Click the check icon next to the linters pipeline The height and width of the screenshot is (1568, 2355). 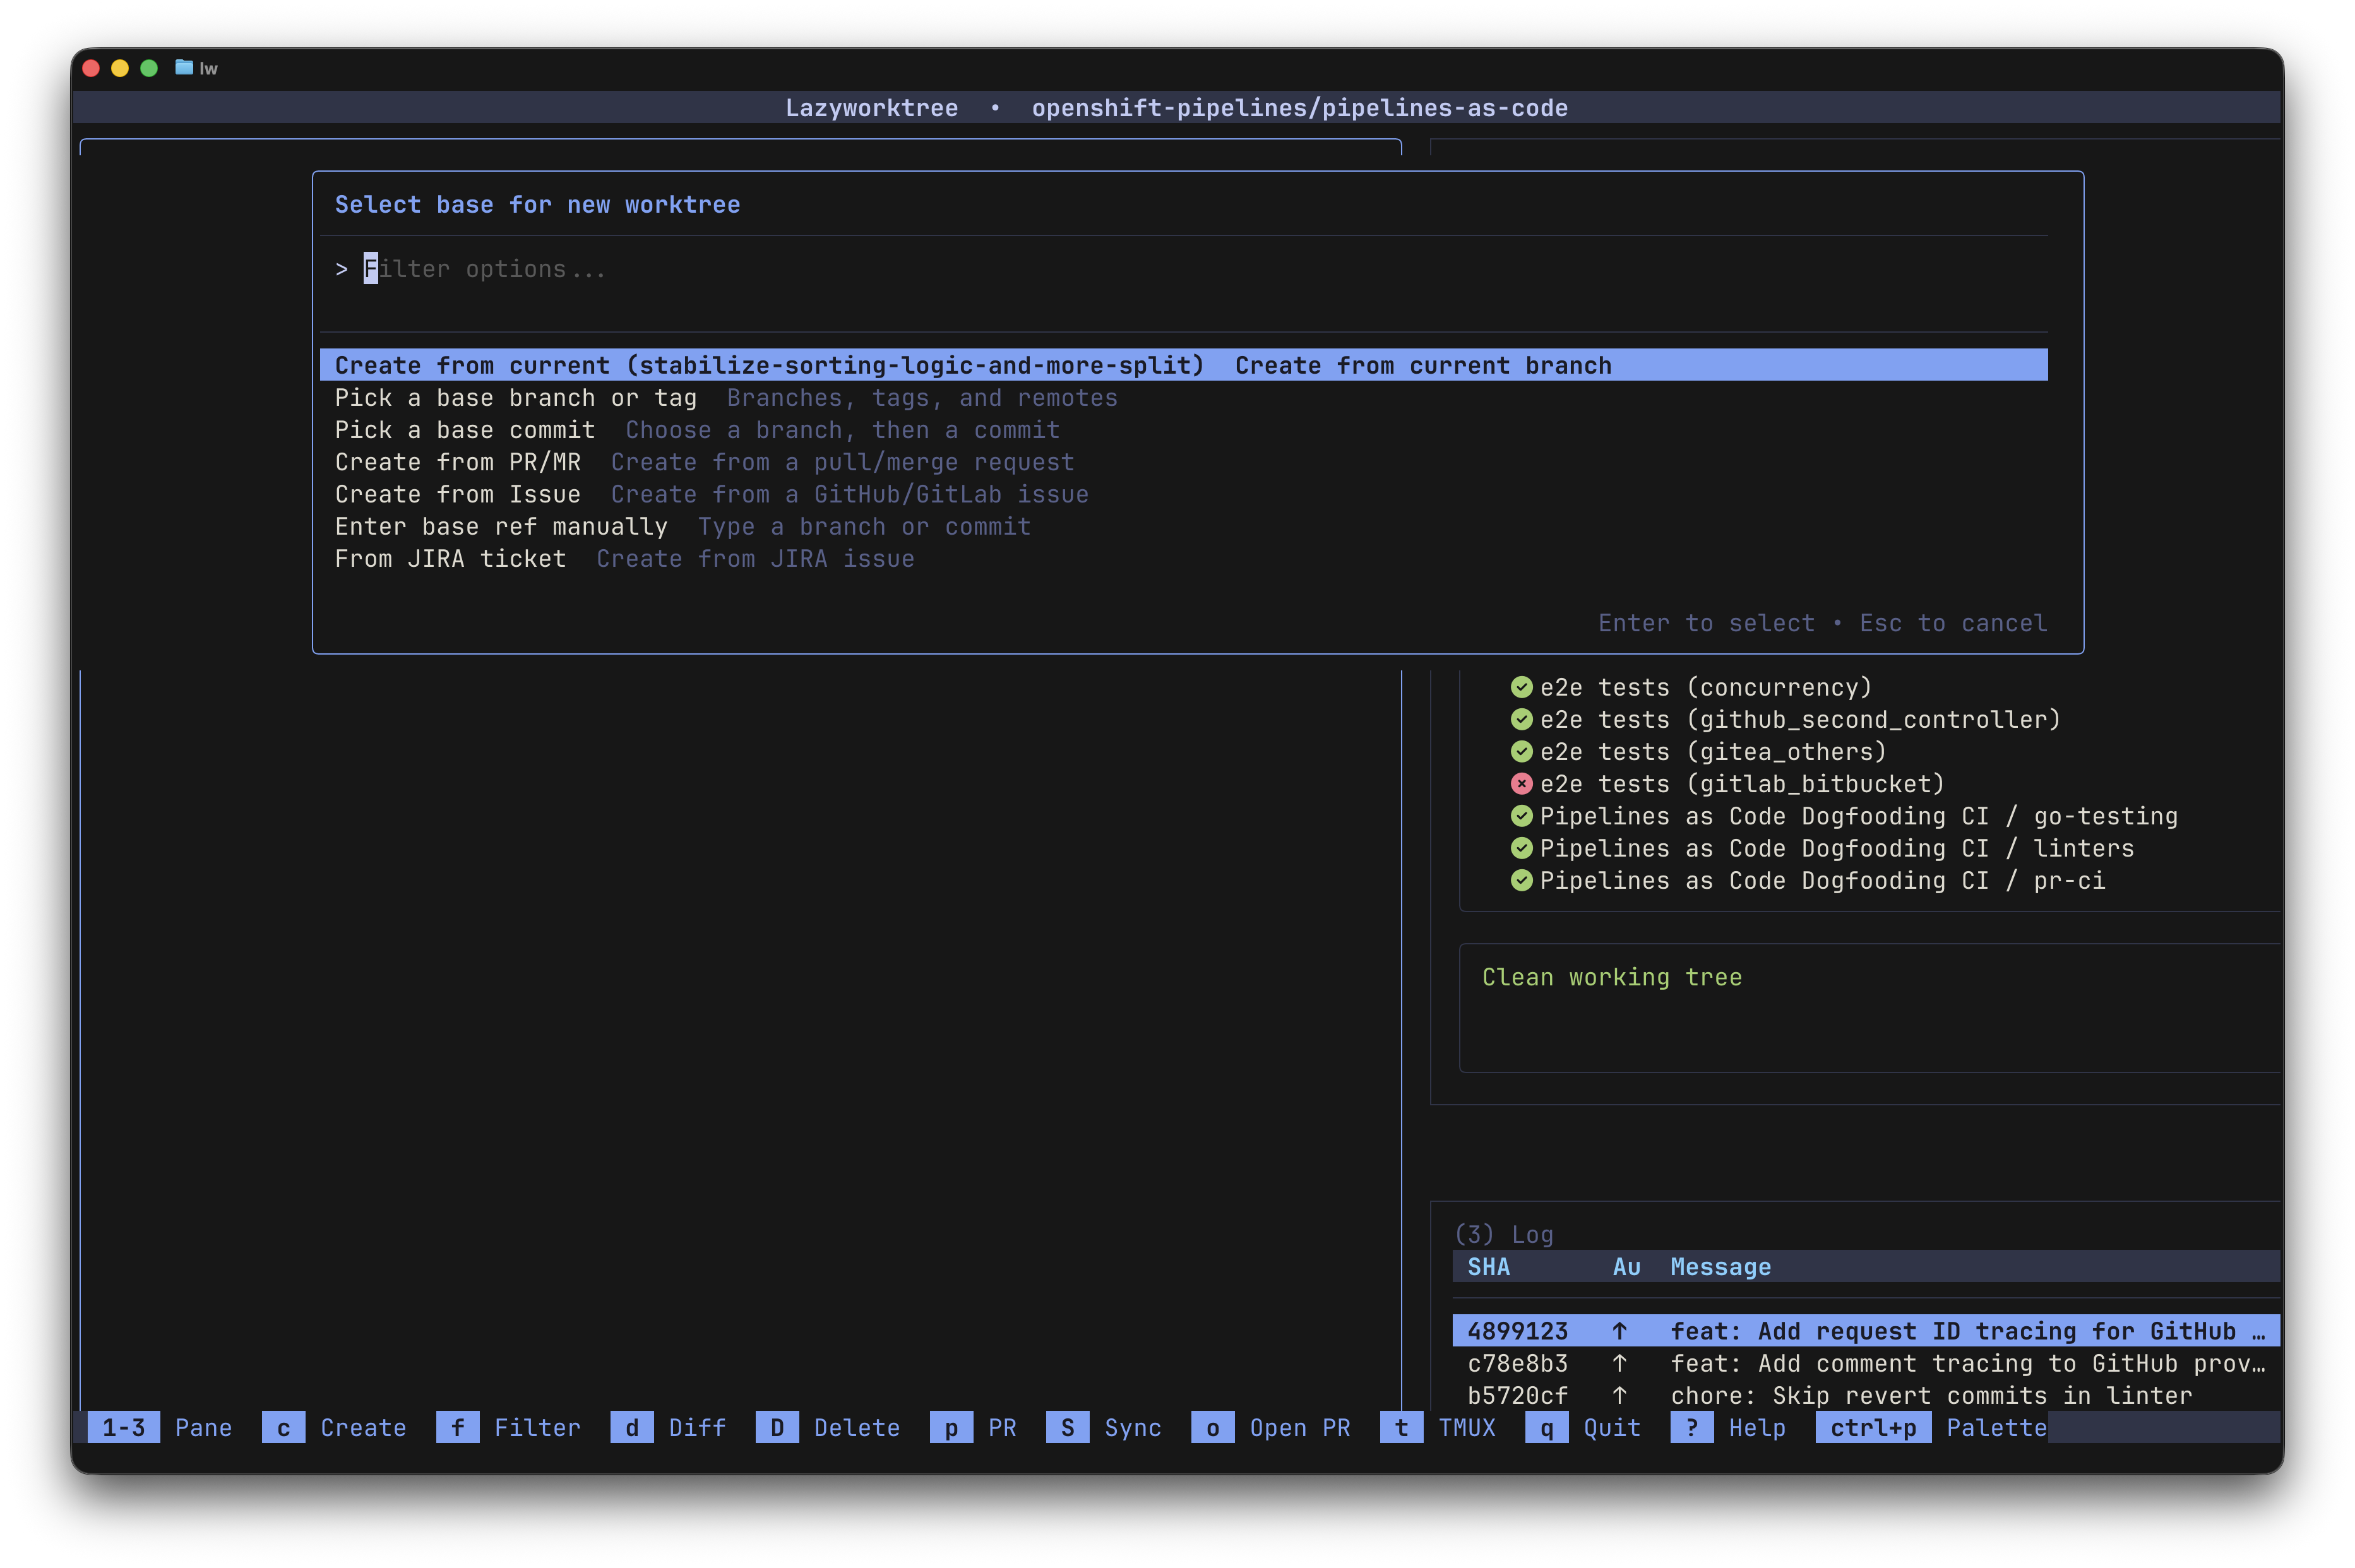coord(1521,848)
